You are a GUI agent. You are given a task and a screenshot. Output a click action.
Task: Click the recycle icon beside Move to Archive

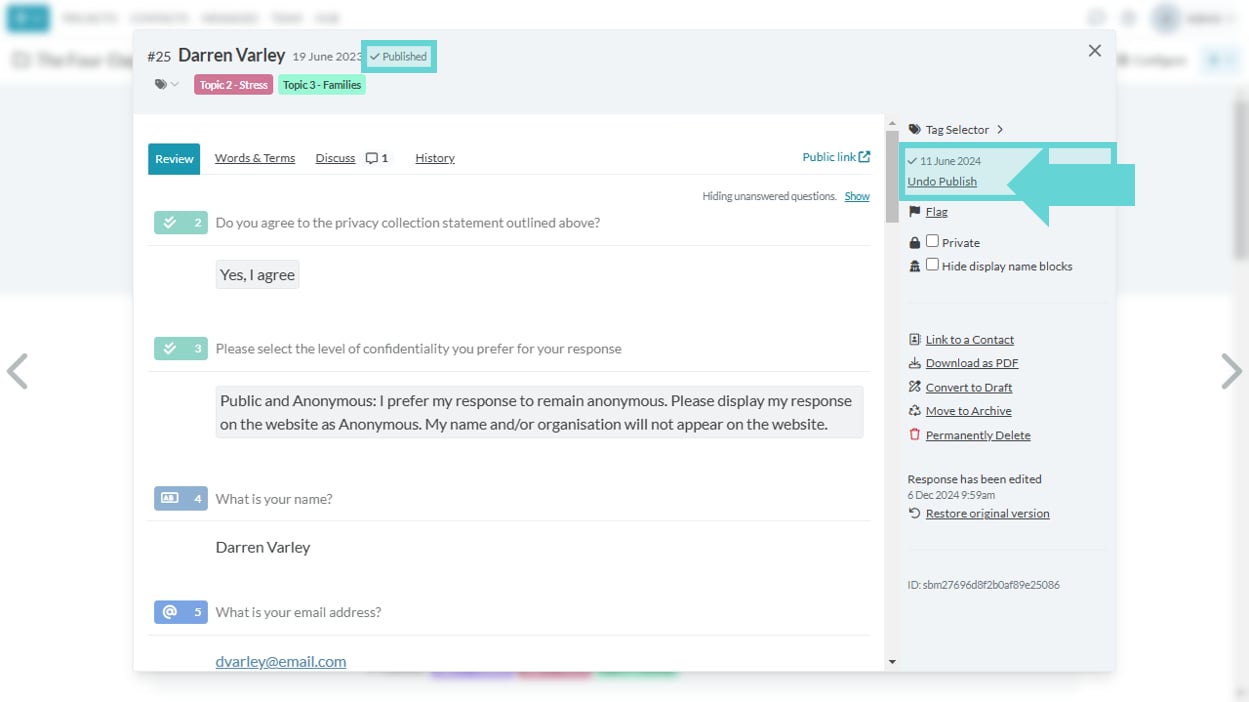[x=914, y=411]
